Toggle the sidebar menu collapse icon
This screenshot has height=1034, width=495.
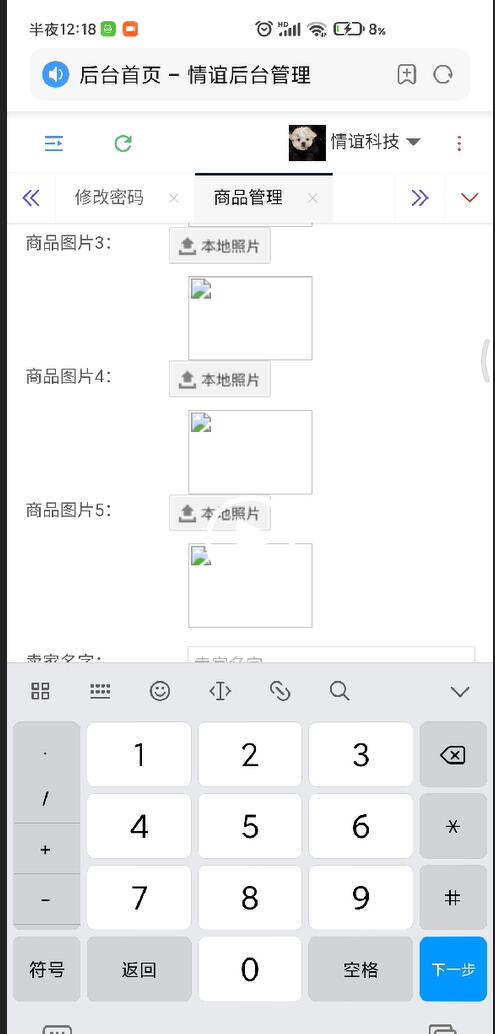point(53,143)
